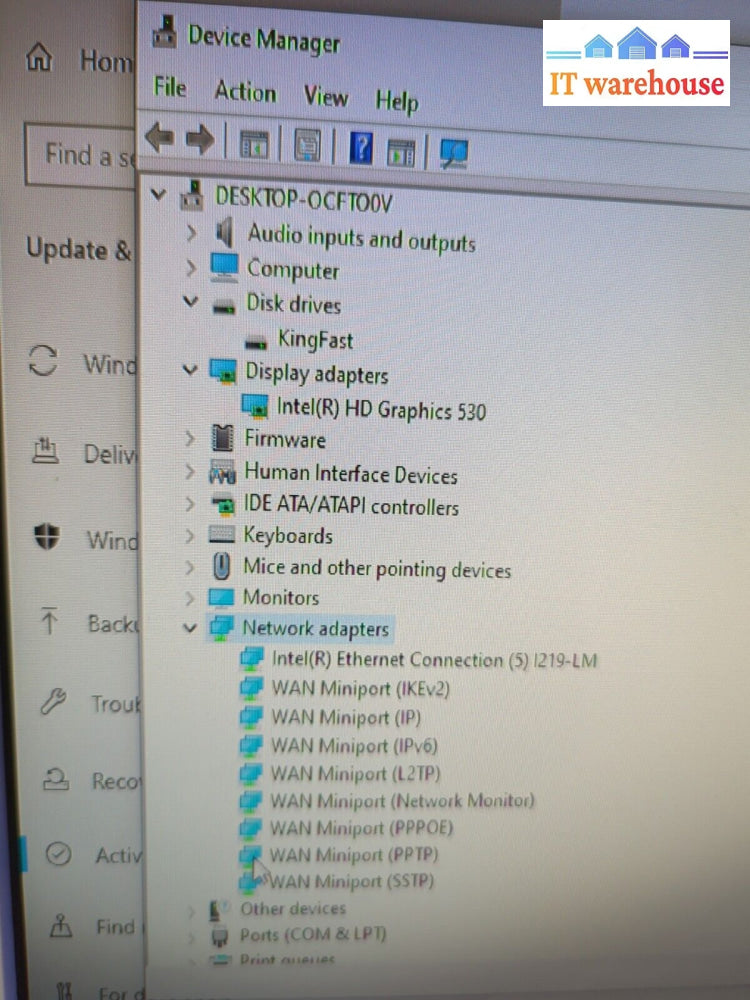The image size is (750, 1000).
Task: Select the KingFast disk drive
Action: [x=314, y=340]
